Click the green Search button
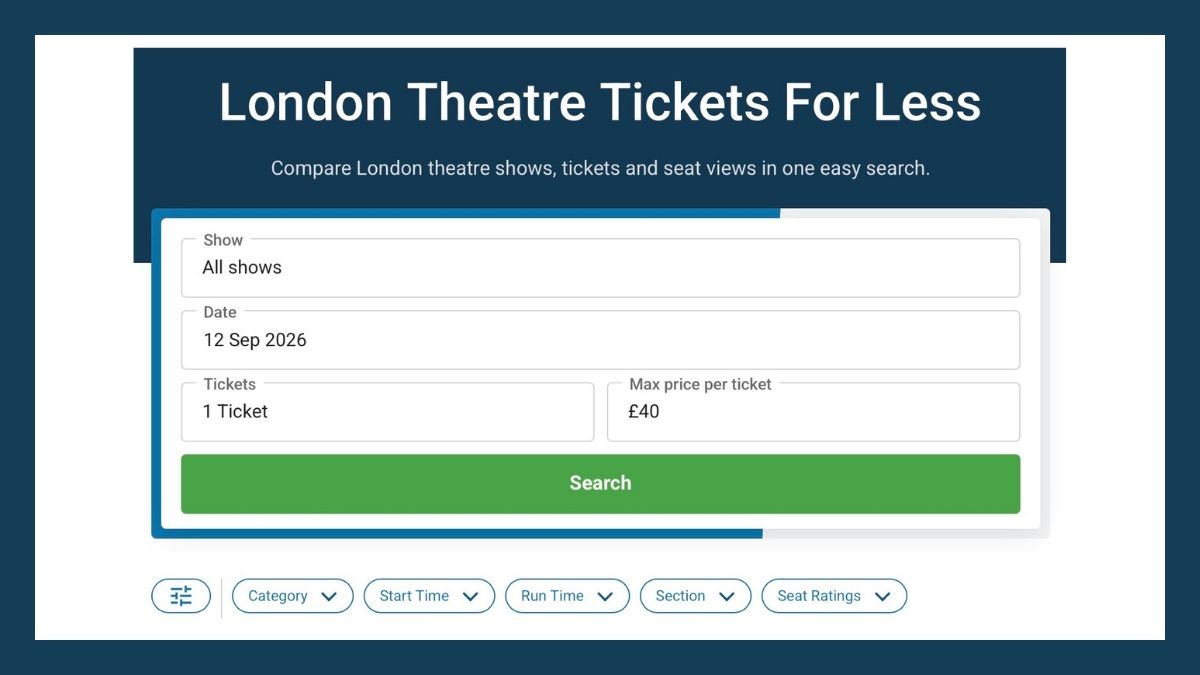 point(600,484)
